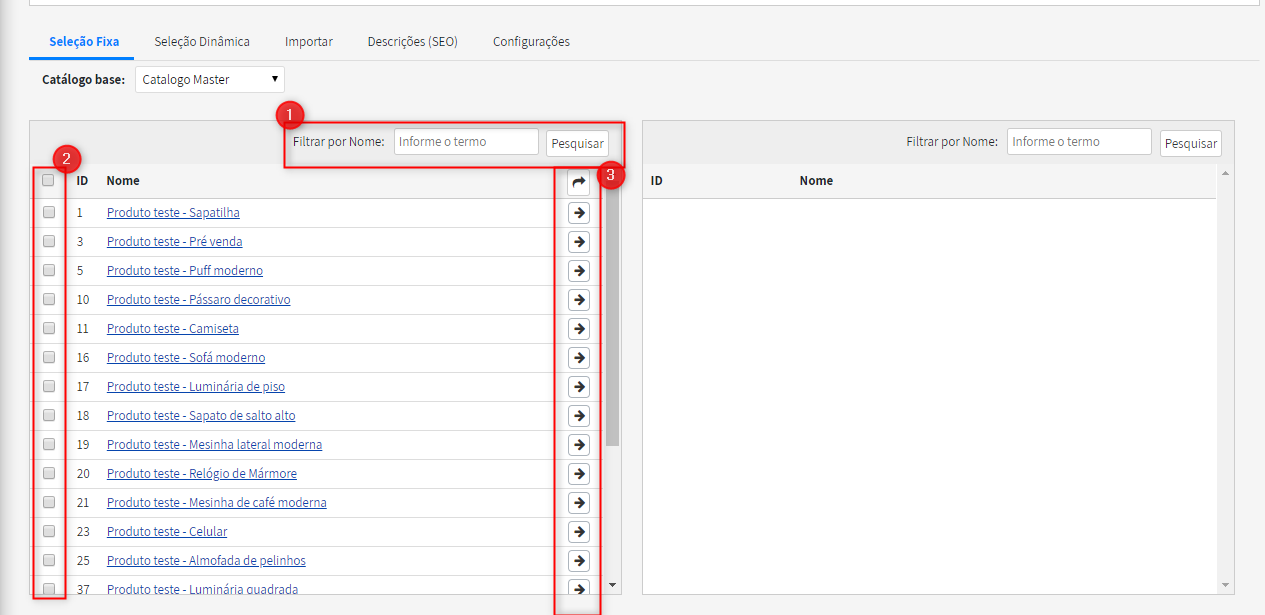Open Produto teste - Sofá moderno link
This screenshot has height=615, width=1265.
(x=186, y=358)
